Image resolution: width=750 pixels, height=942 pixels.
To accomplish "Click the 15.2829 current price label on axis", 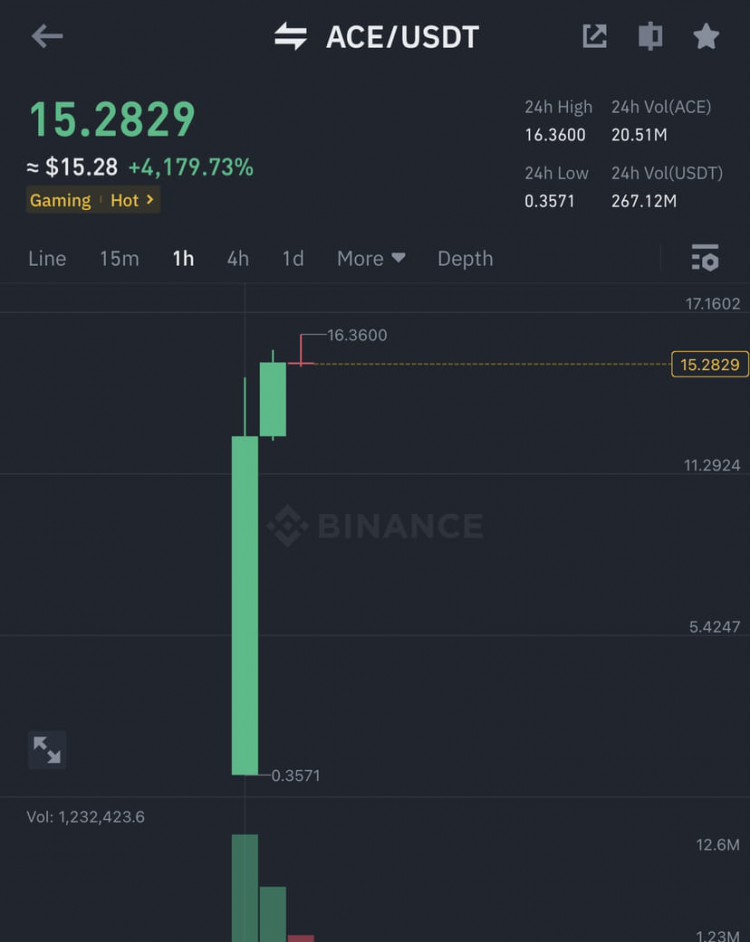I will click(710, 364).
